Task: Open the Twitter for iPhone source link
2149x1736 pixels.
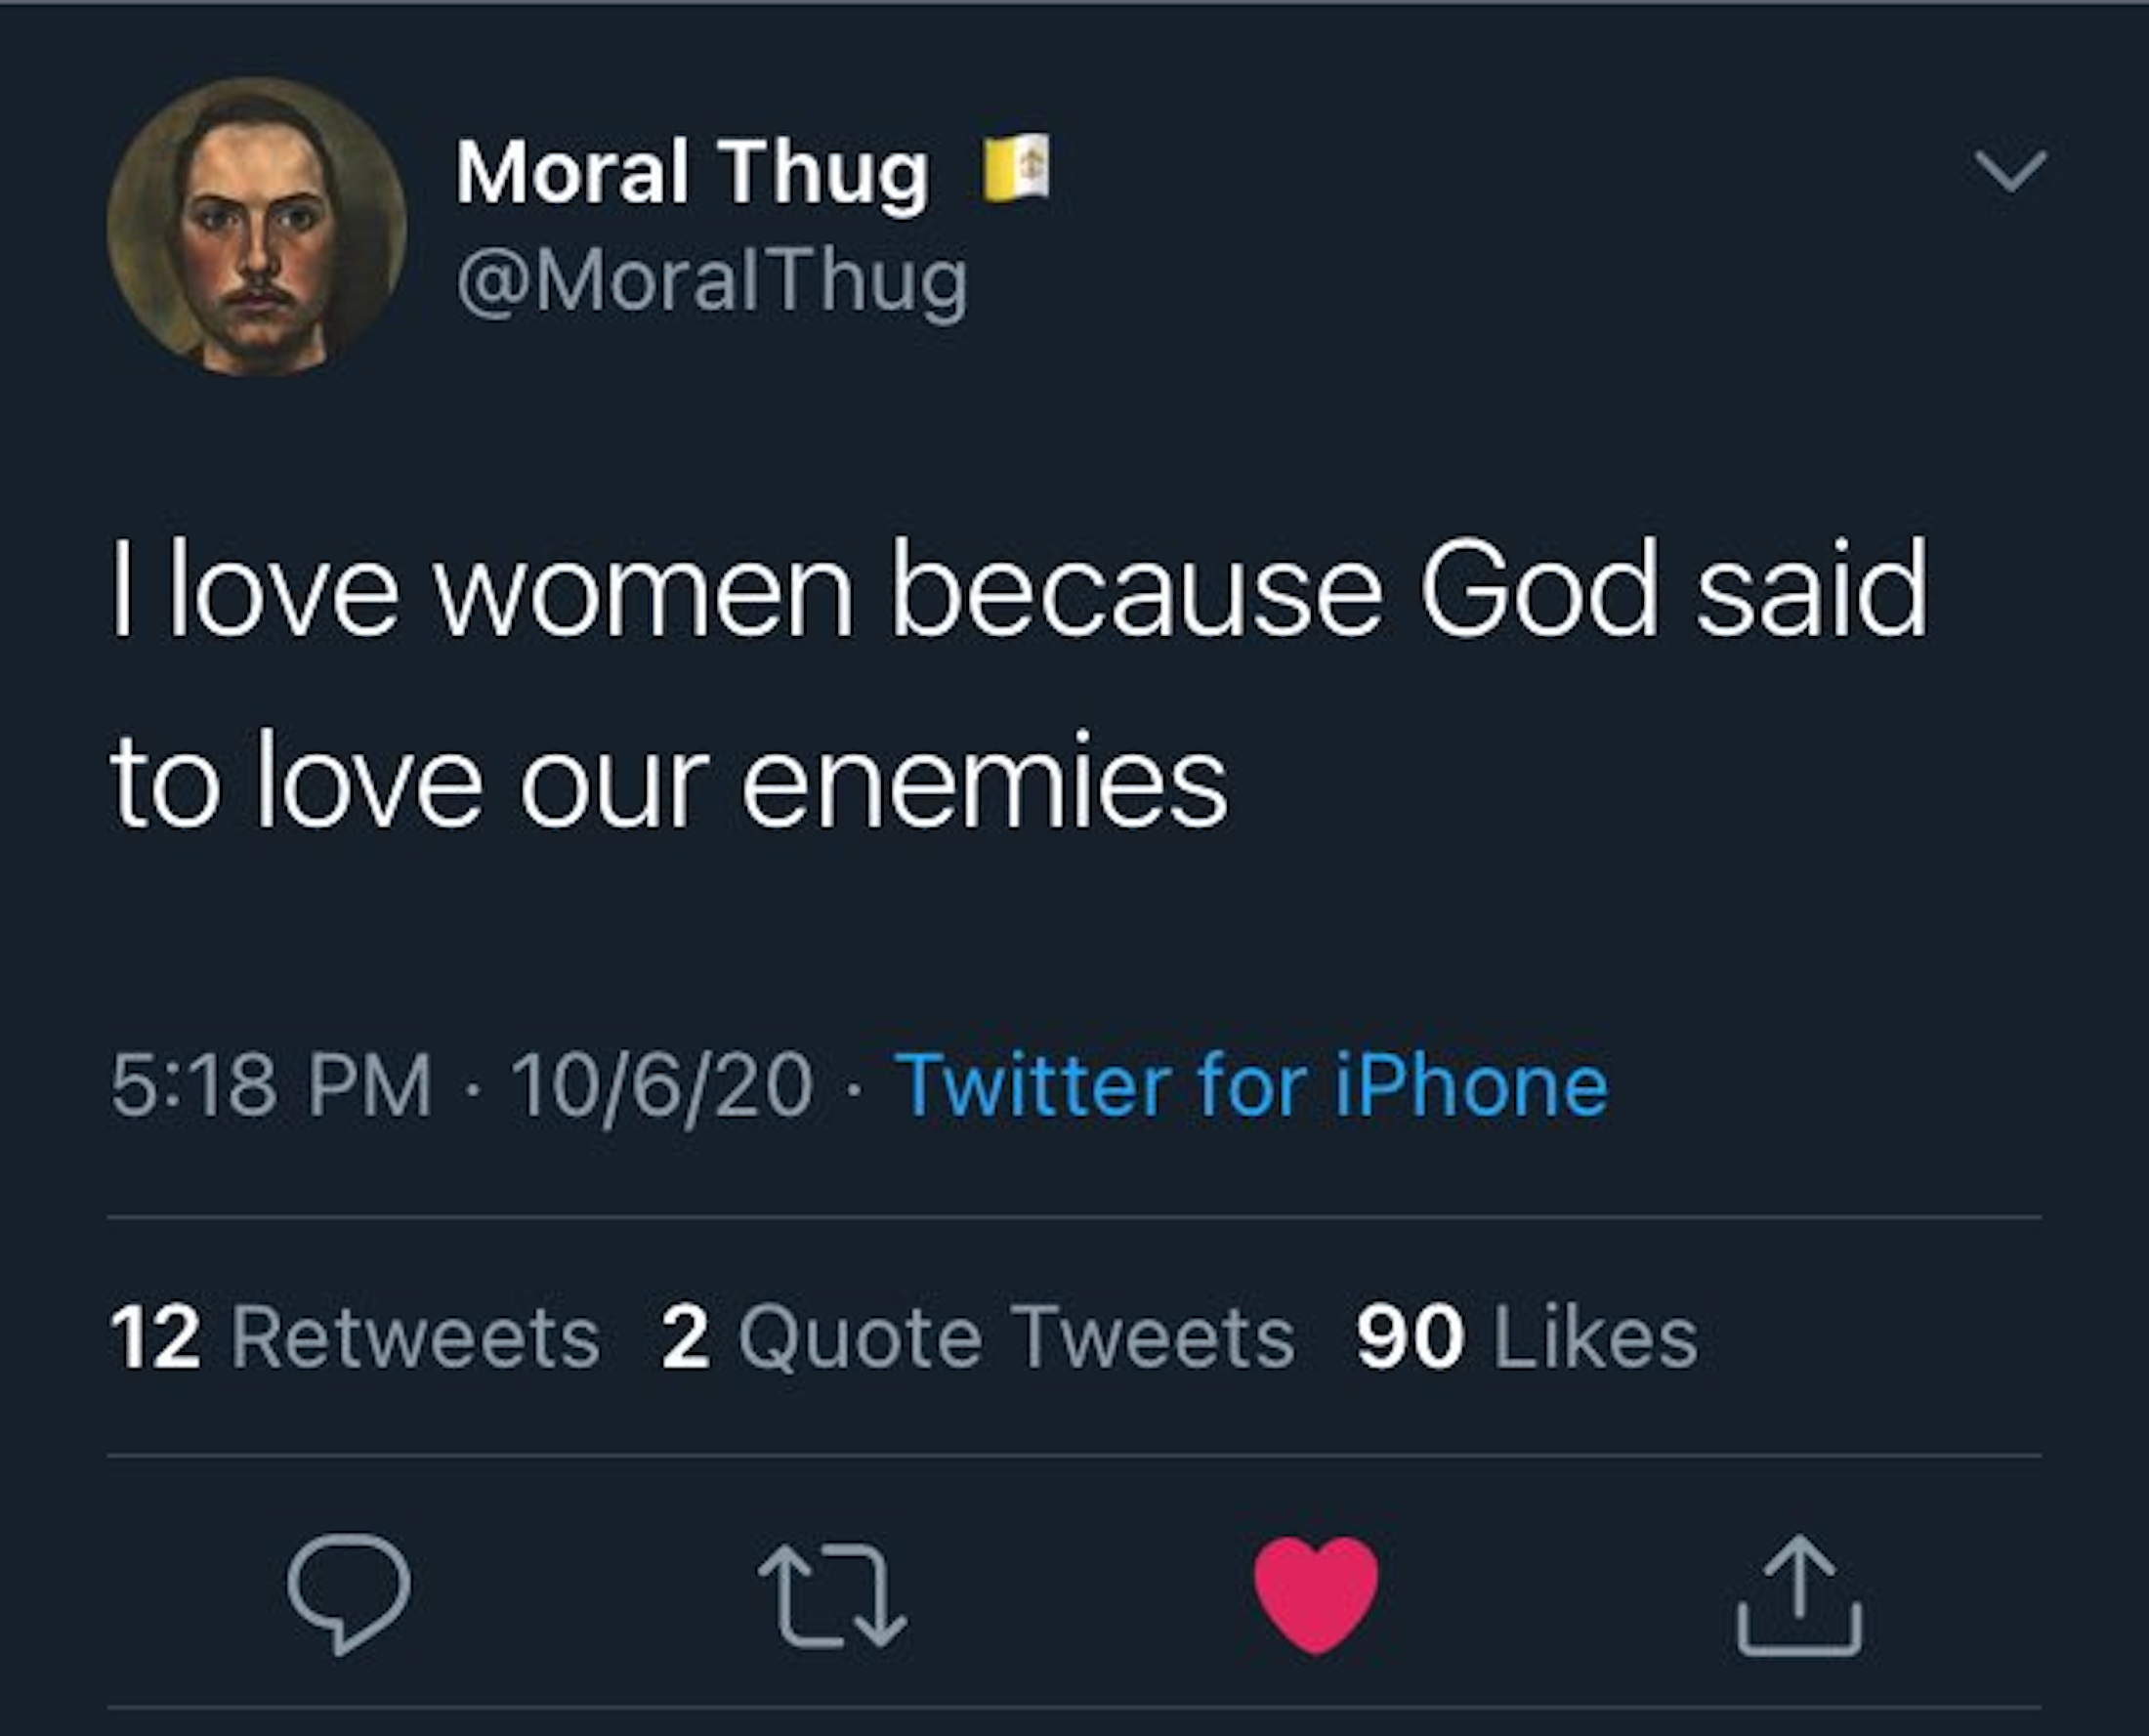Action: (x=1256, y=1085)
